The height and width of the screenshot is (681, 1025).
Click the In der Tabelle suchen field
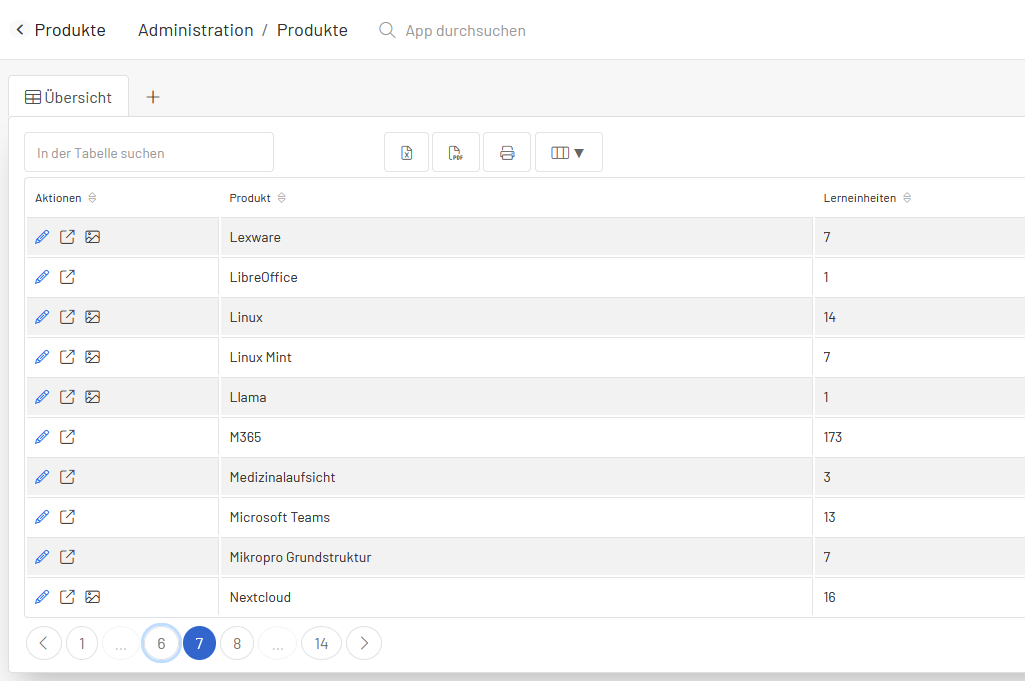point(149,153)
